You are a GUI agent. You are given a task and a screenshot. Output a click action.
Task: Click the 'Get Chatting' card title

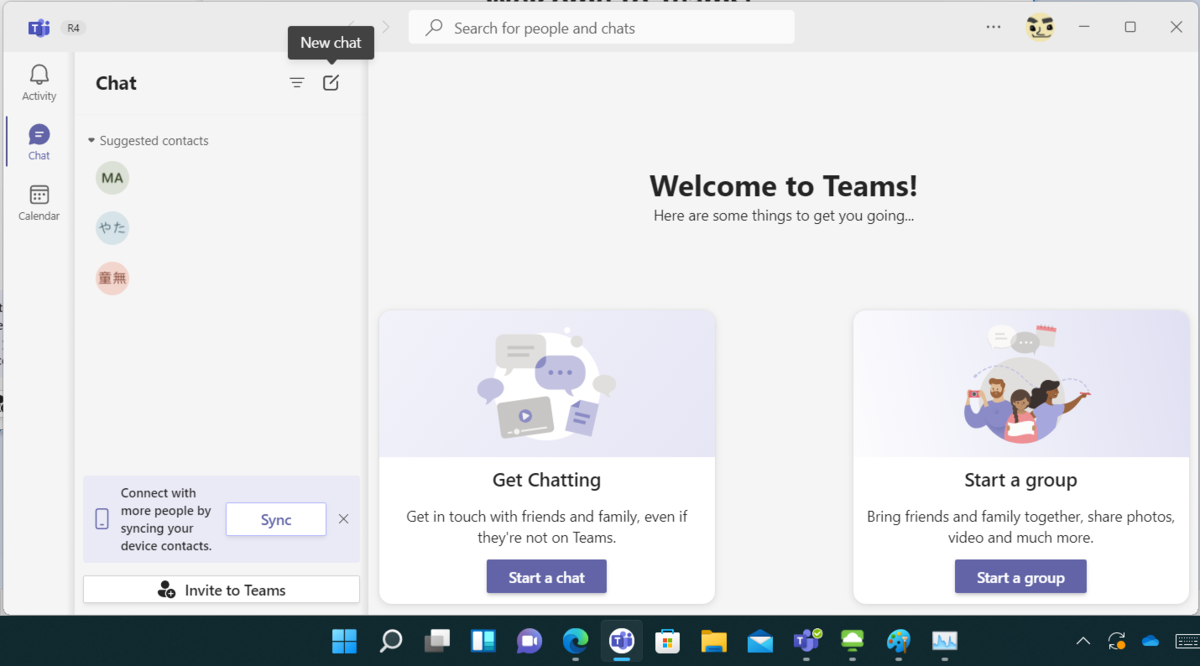coord(547,480)
